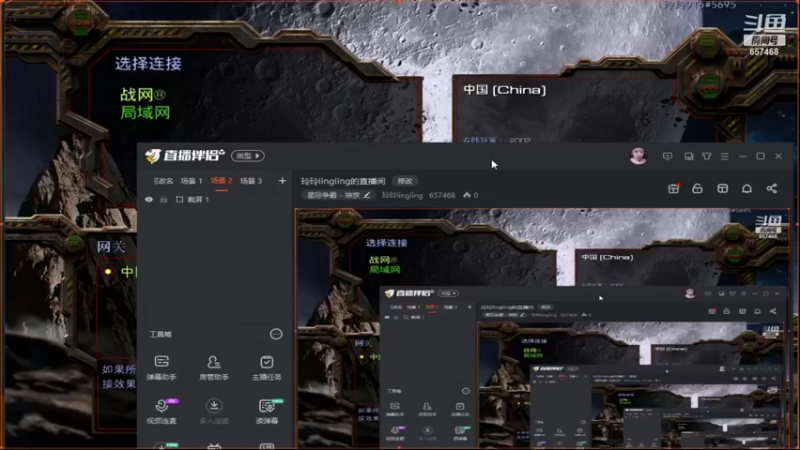
Task: Click the 工具箱 section label
Action: pos(160,334)
